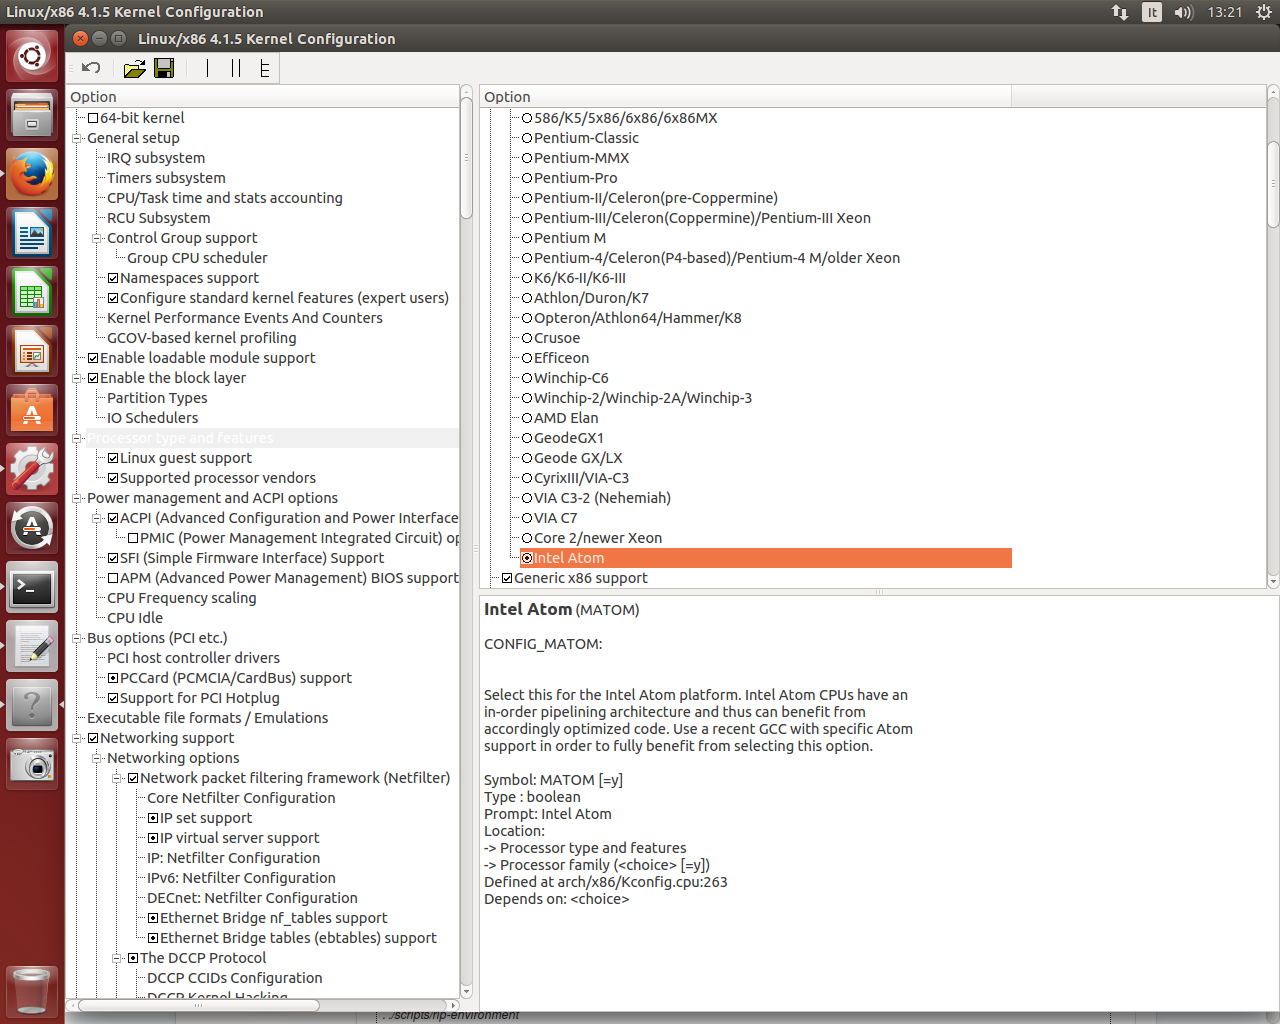The image size is (1280, 1024).
Task: Toggle Enable loadable module support checkbox
Action: pyautogui.click(x=93, y=358)
